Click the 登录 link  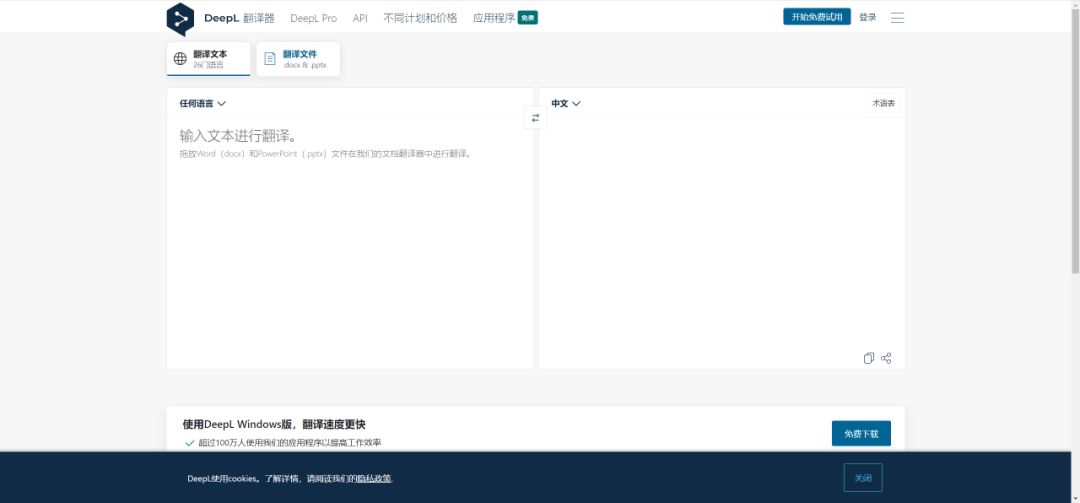868,17
